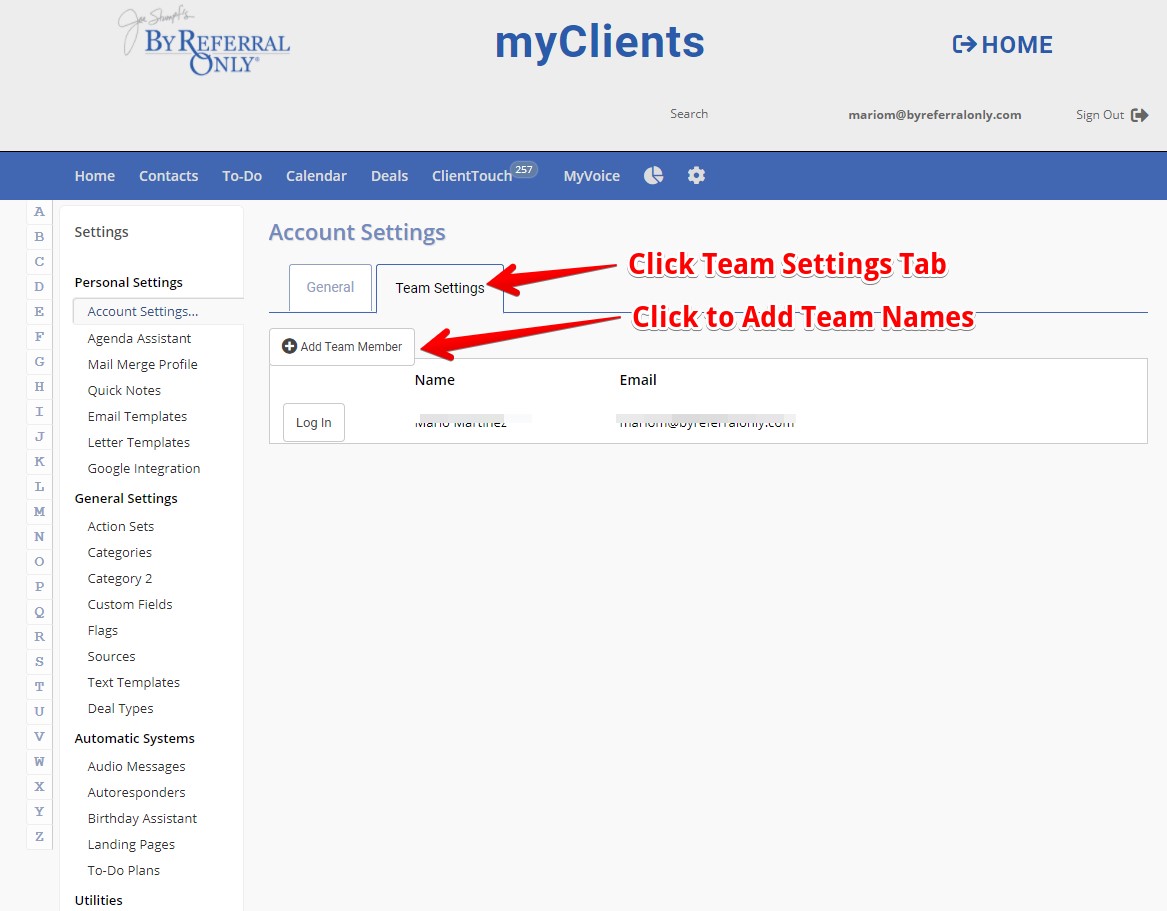Click the Account Settings page heading
Image resolution: width=1167 pixels, height=911 pixels.
point(357,233)
